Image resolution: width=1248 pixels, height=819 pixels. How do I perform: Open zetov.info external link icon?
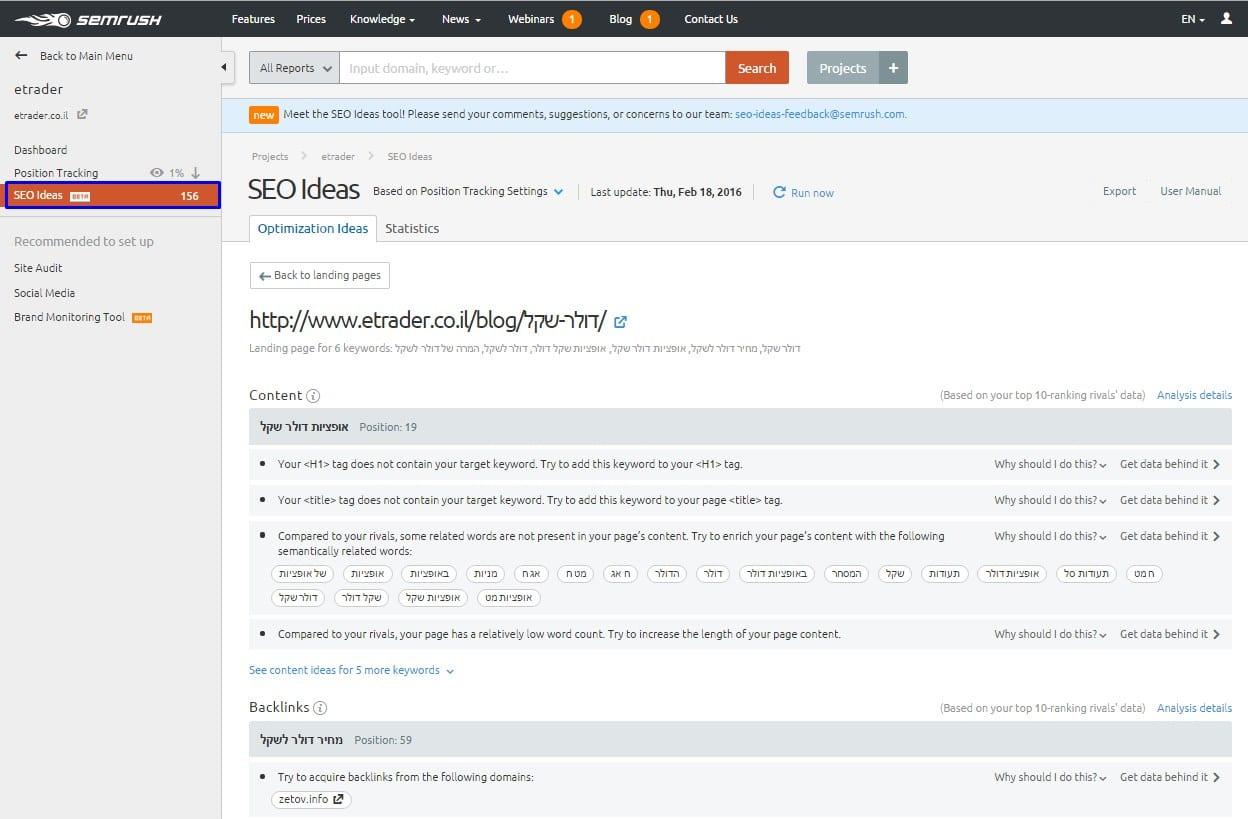[x=339, y=799]
